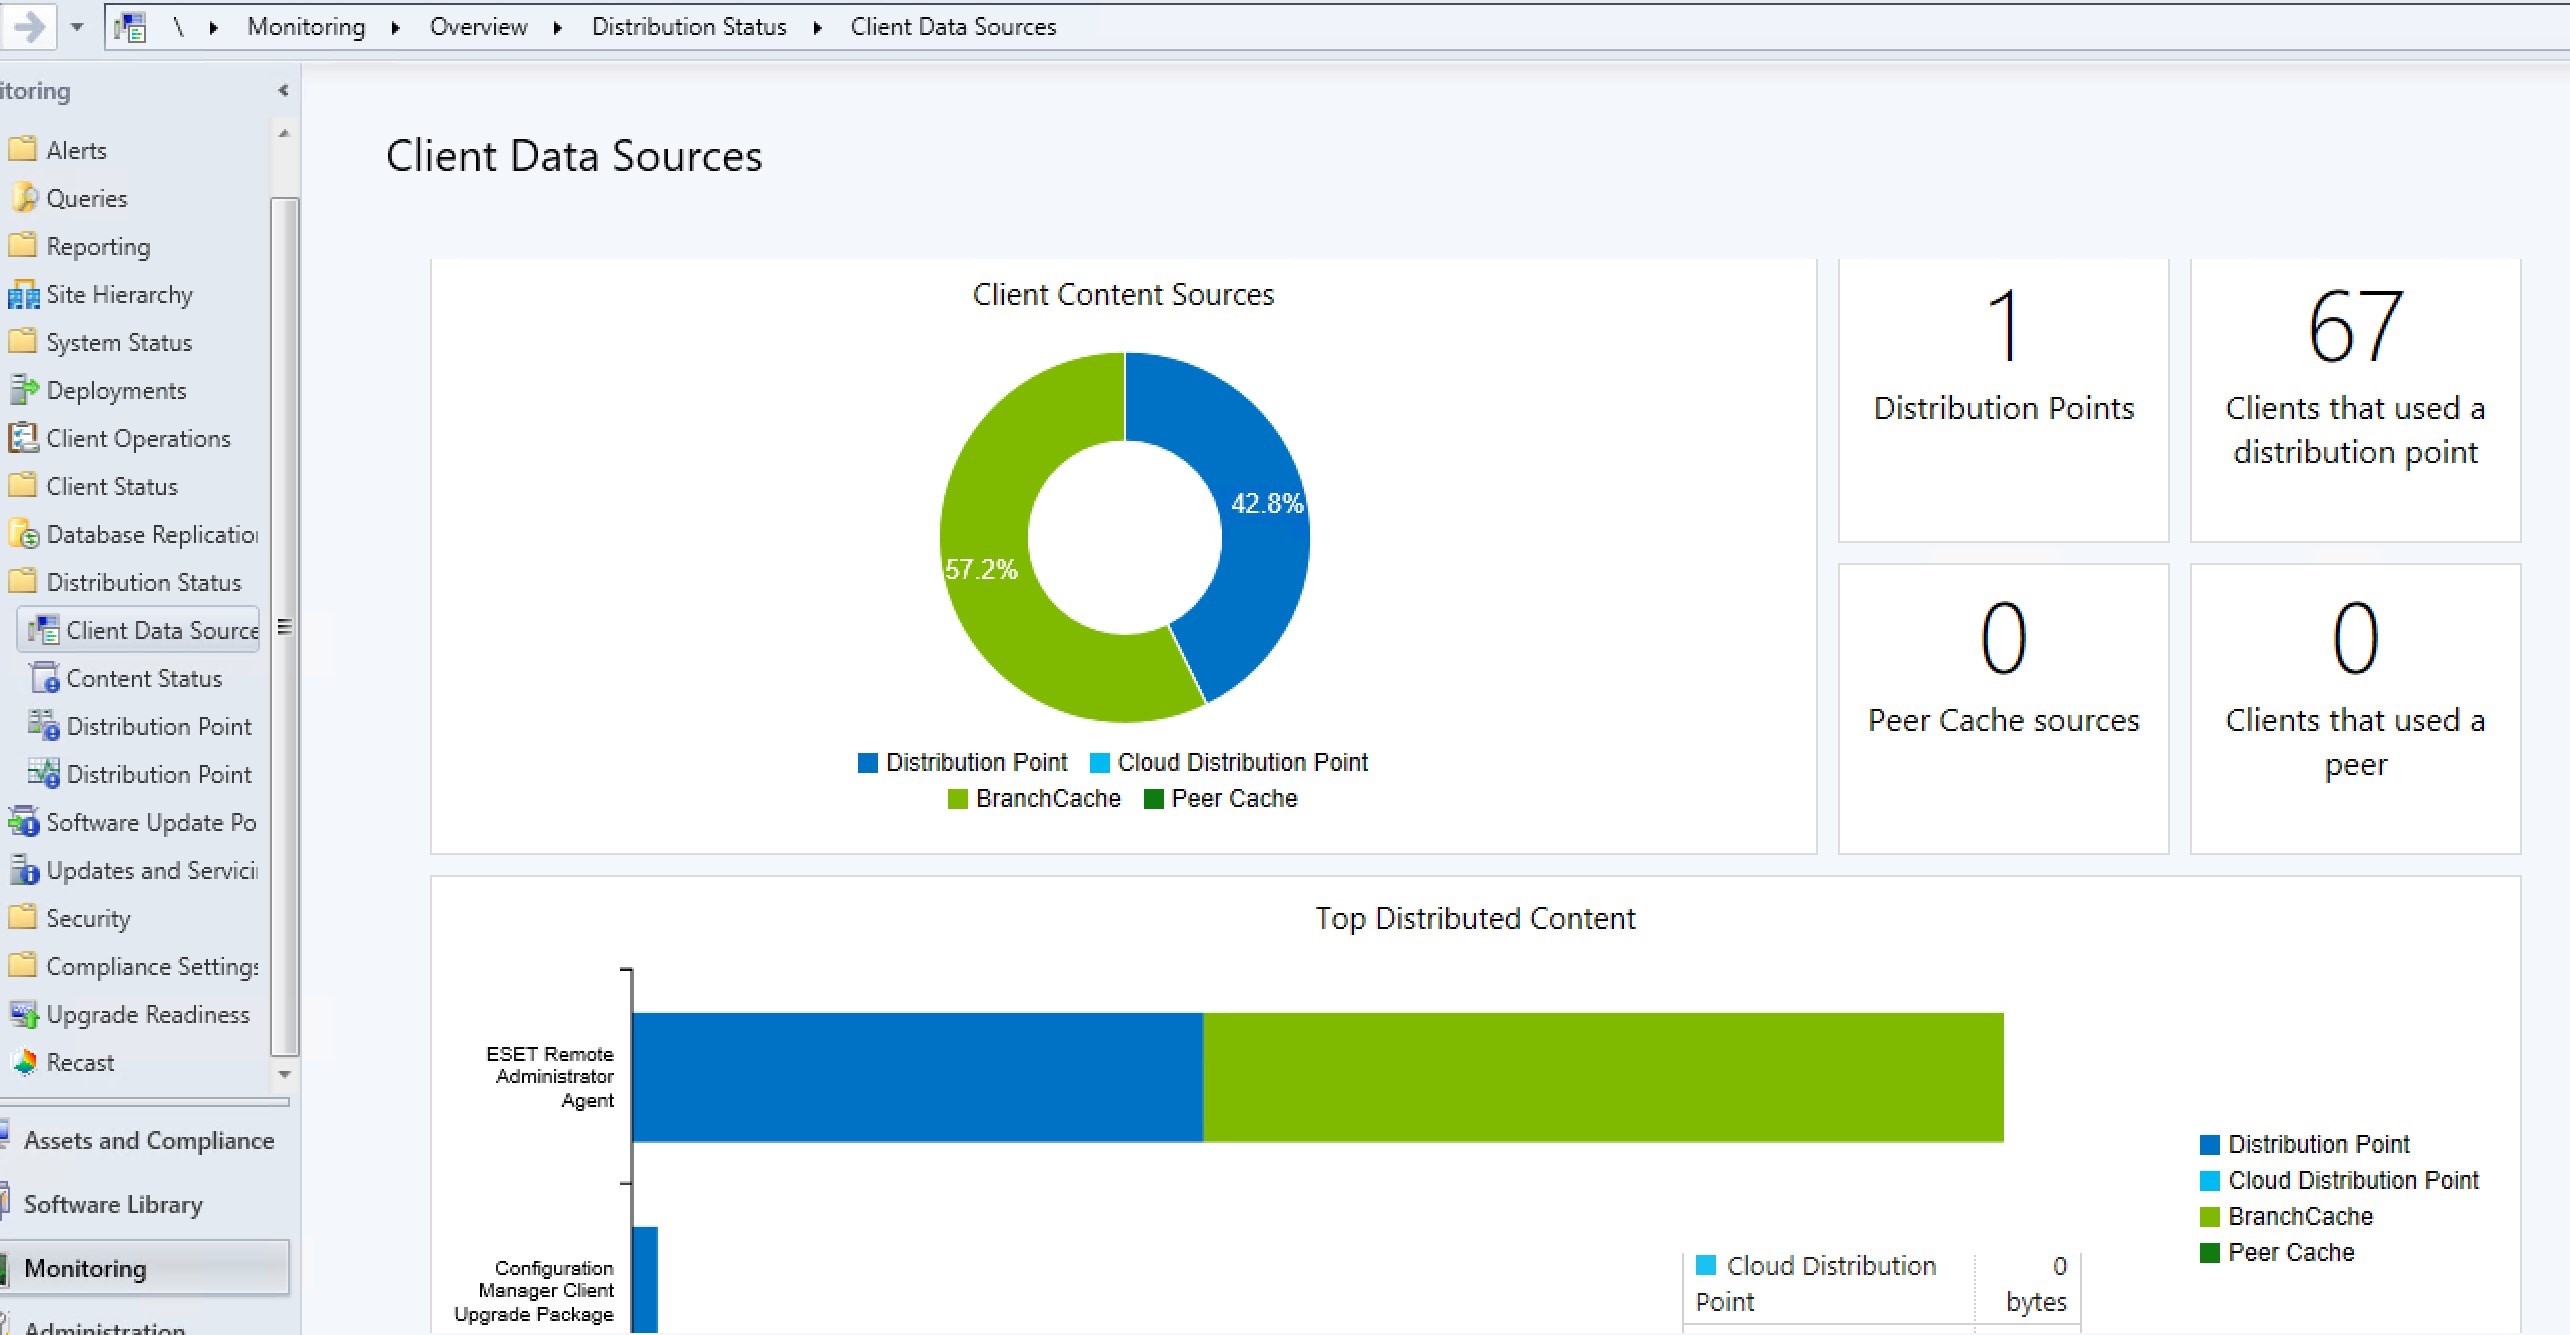
Task: Click the Software Update Point icon
Action: pyautogui.click(x=22, y=821)
